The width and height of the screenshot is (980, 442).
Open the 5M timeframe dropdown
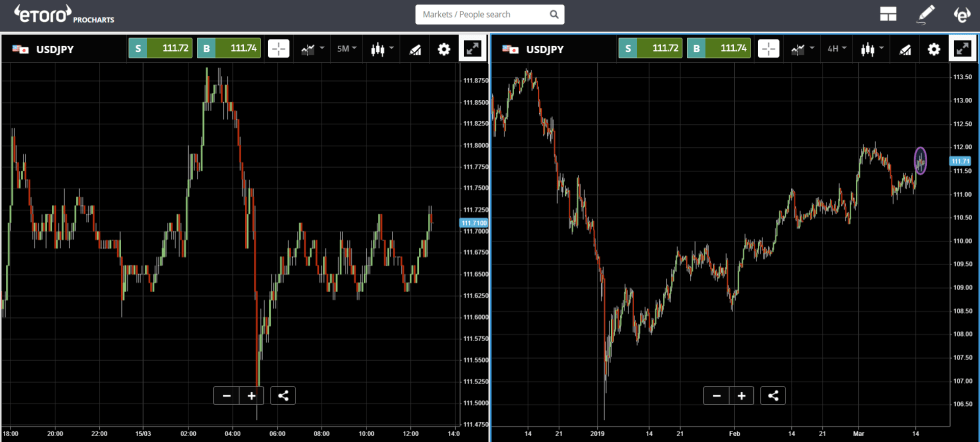(x=346, y=49)
